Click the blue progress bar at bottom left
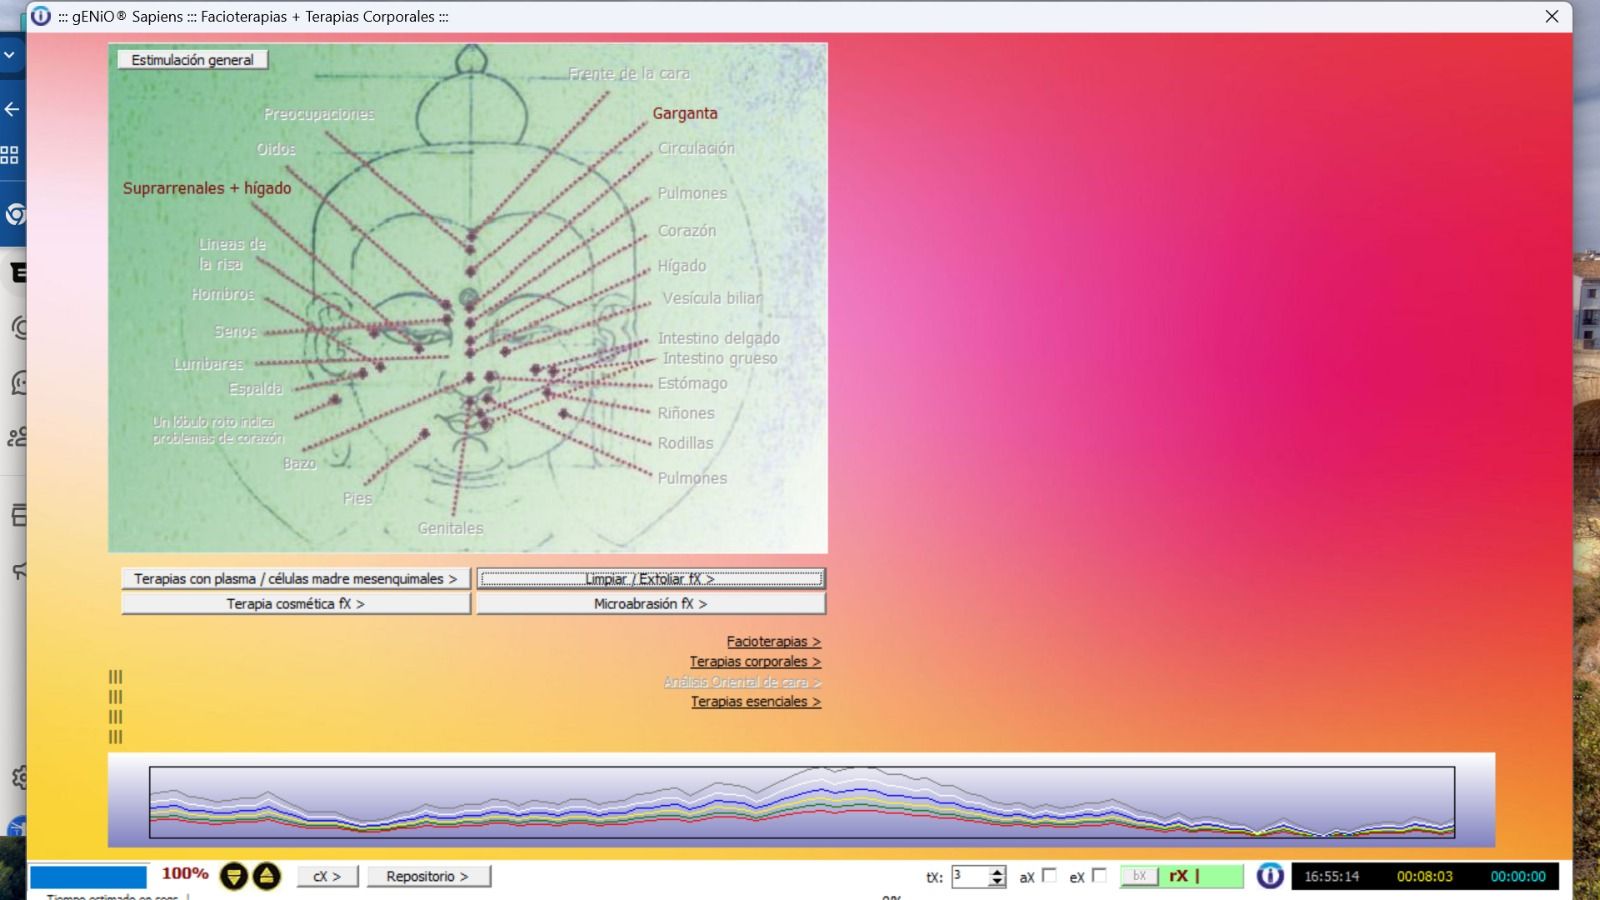This screenshot has height=900, width=1600. [x=88, y=877]
